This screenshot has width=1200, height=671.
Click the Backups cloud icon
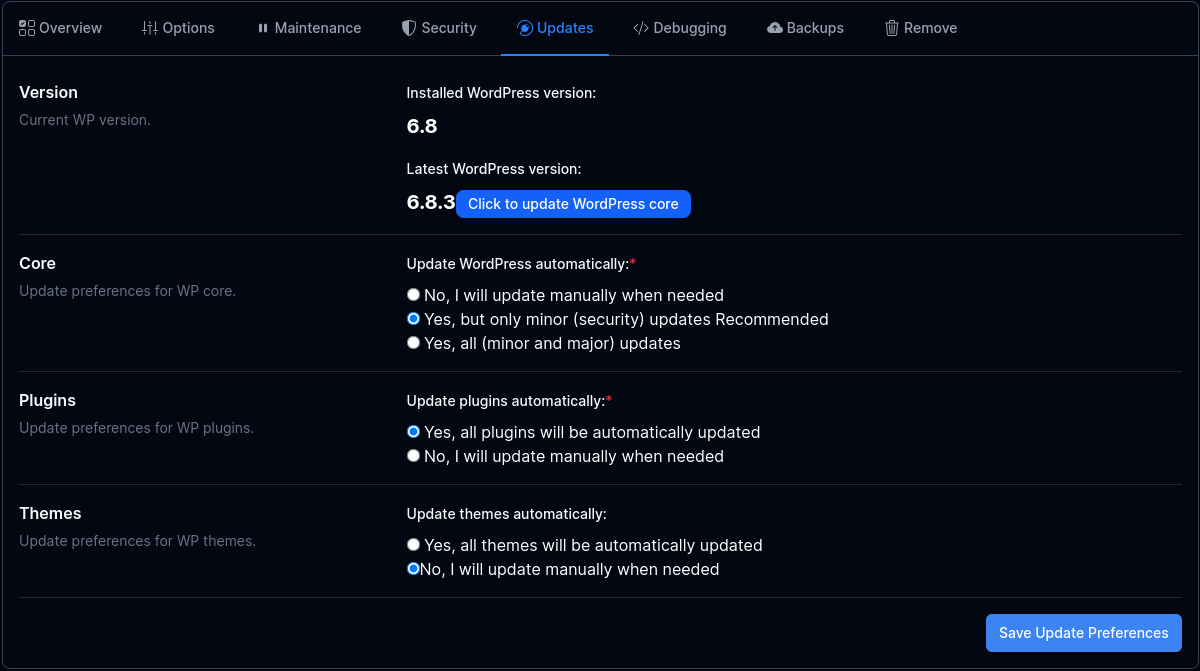click(x=775, y=28)
